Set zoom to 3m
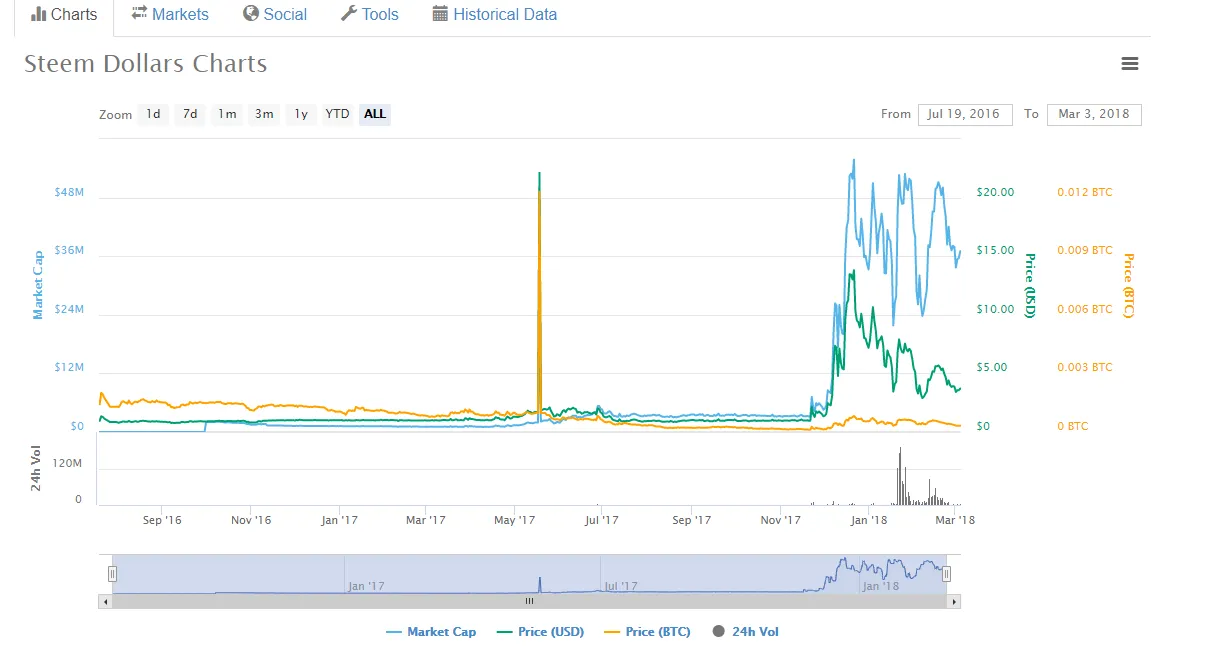 pos(264,114)
